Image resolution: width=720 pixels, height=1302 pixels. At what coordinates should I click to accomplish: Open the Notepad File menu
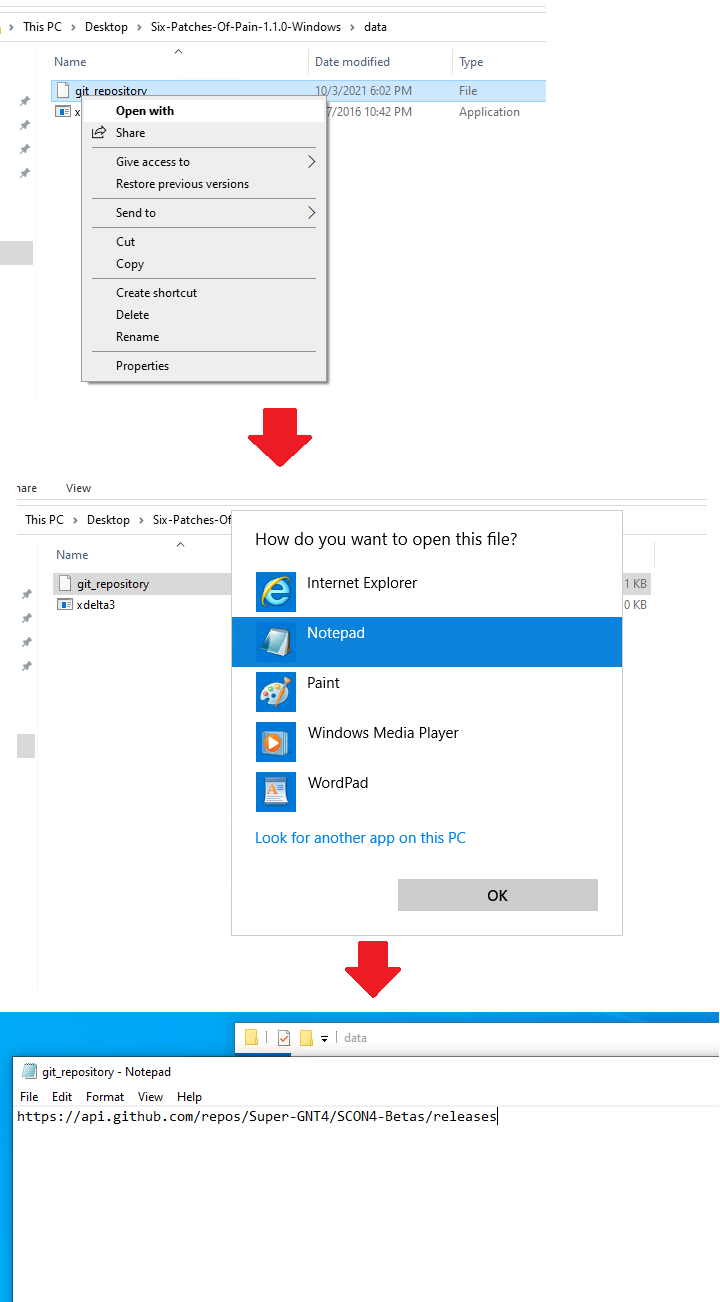[x=29, y=1097]
